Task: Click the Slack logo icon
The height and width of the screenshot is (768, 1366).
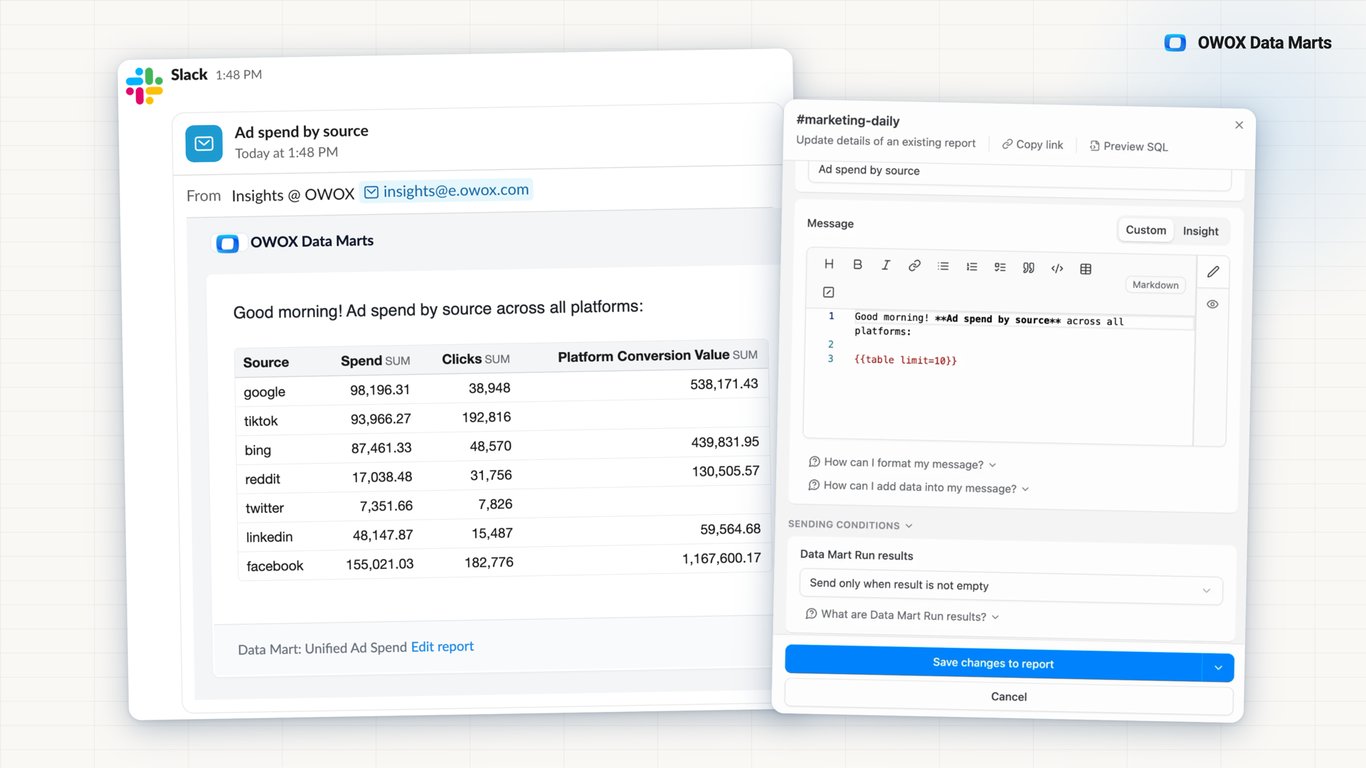Action: (144, 86)
